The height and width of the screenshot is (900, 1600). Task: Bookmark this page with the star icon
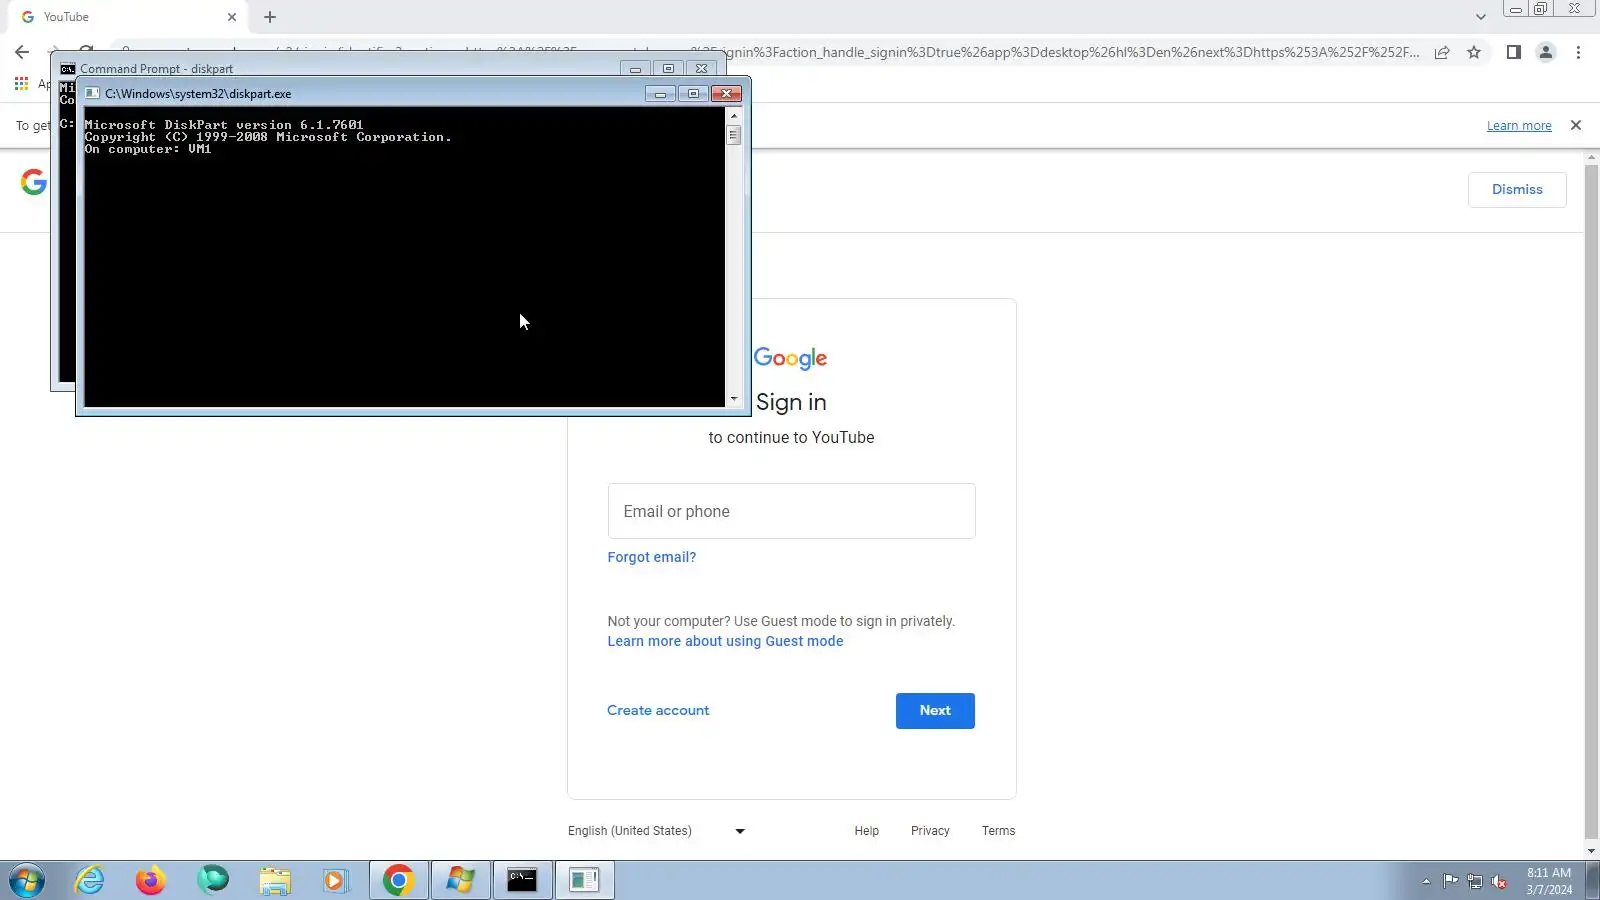[1474, 52]
